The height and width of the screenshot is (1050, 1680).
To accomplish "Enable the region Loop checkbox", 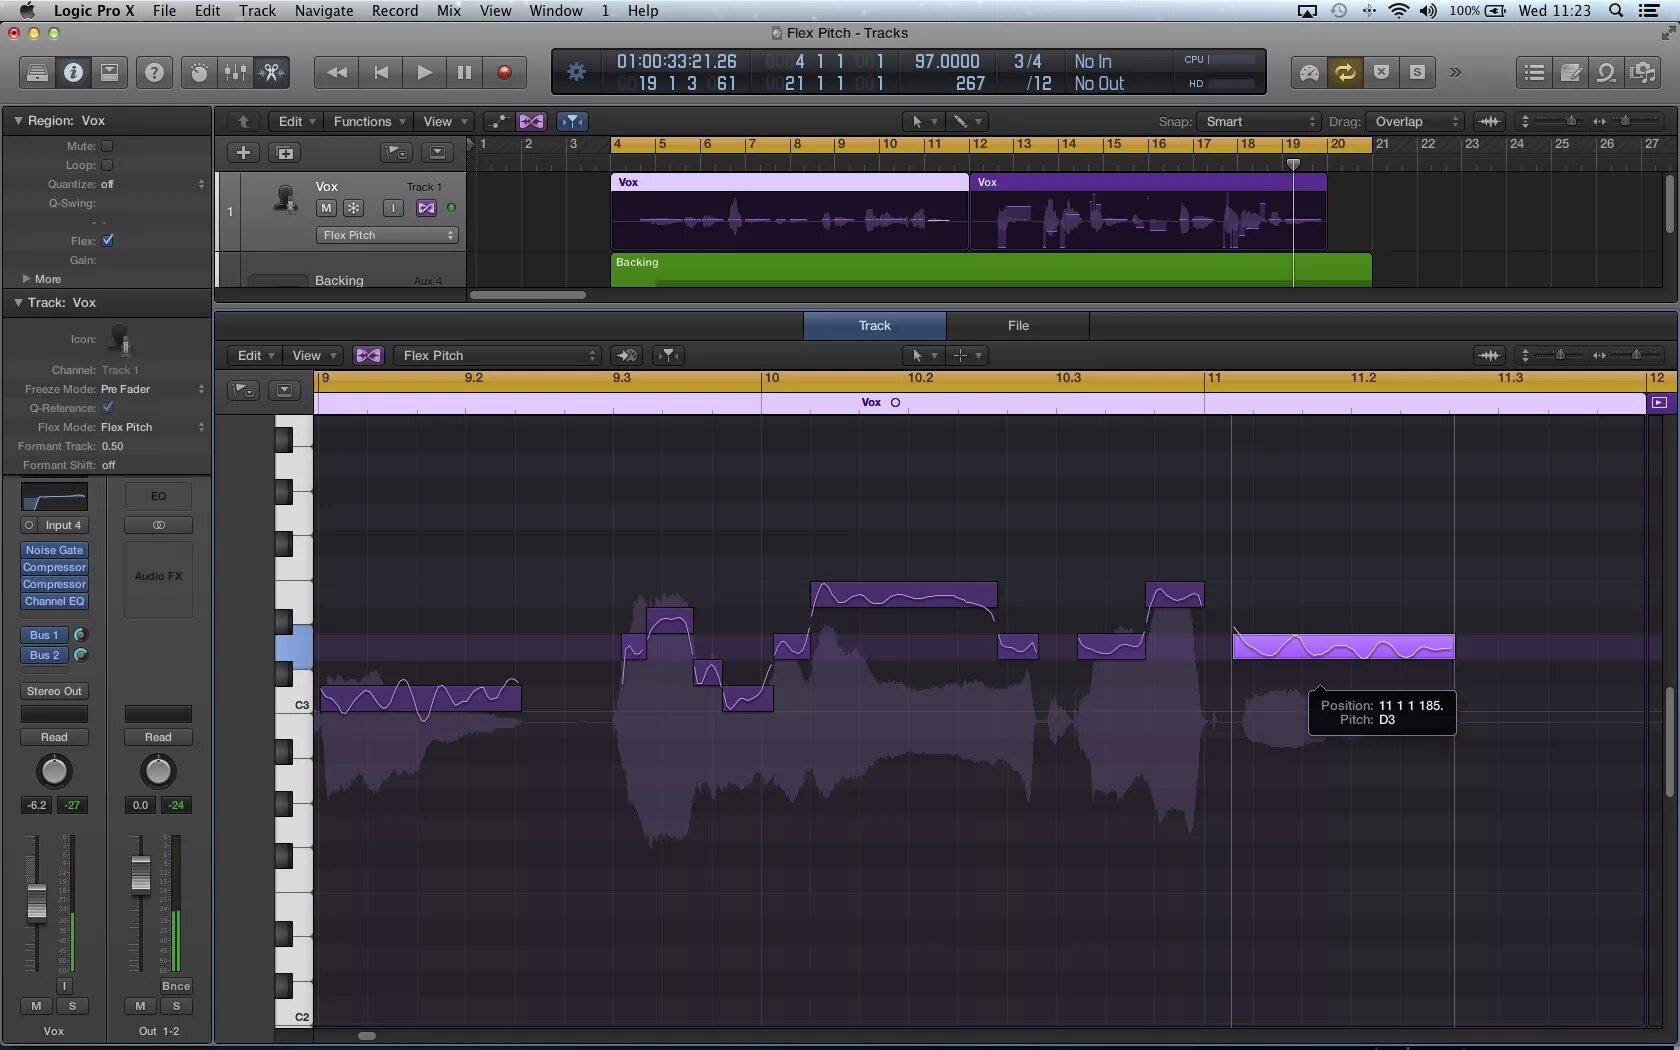I will pos(107,165).
